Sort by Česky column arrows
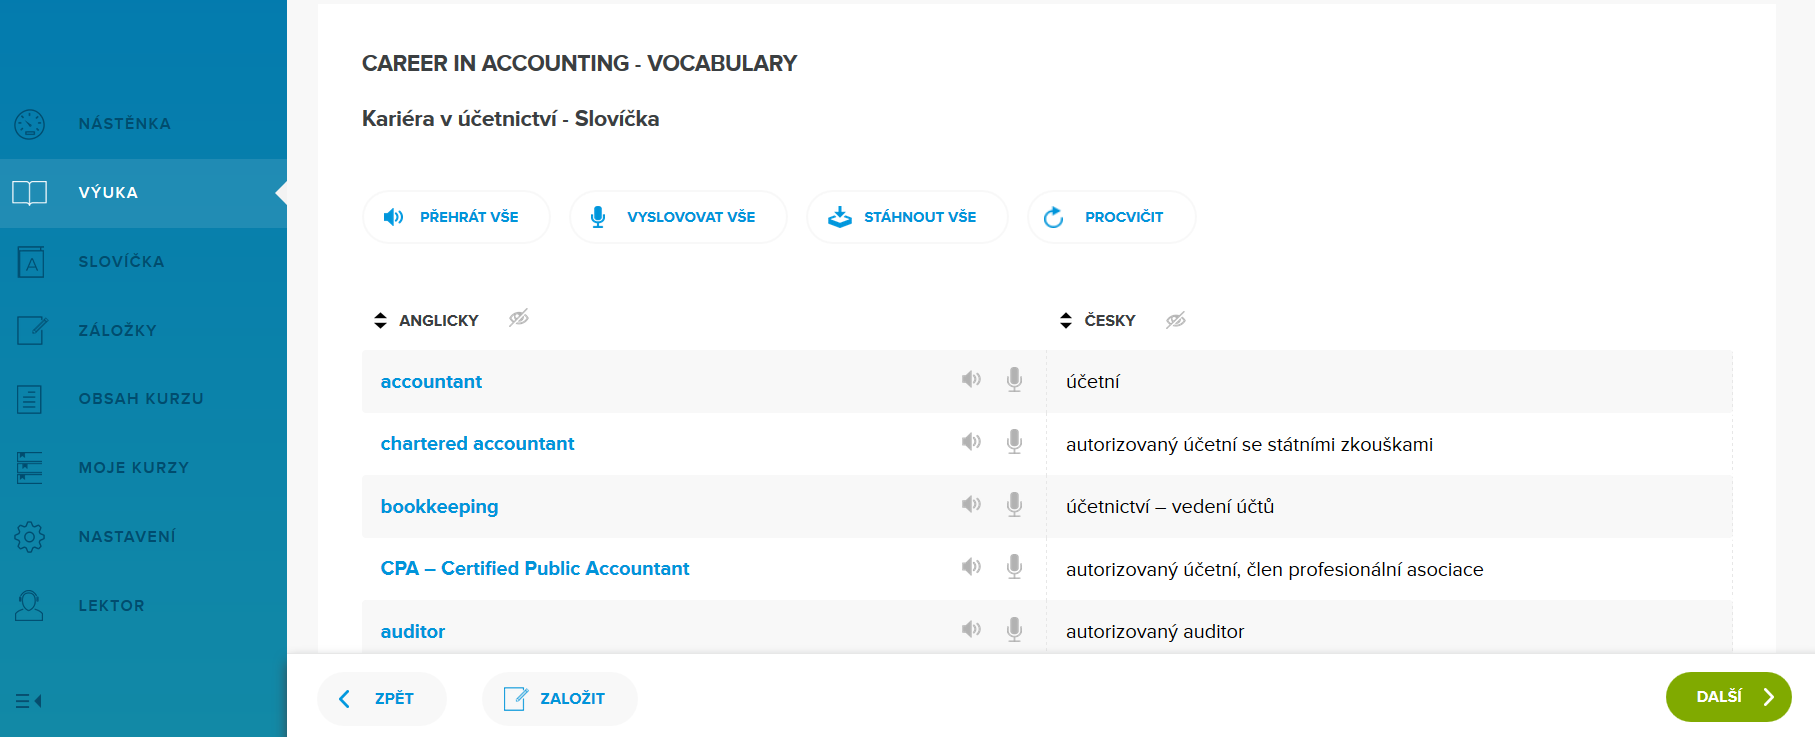 (x=1066, y=320)
